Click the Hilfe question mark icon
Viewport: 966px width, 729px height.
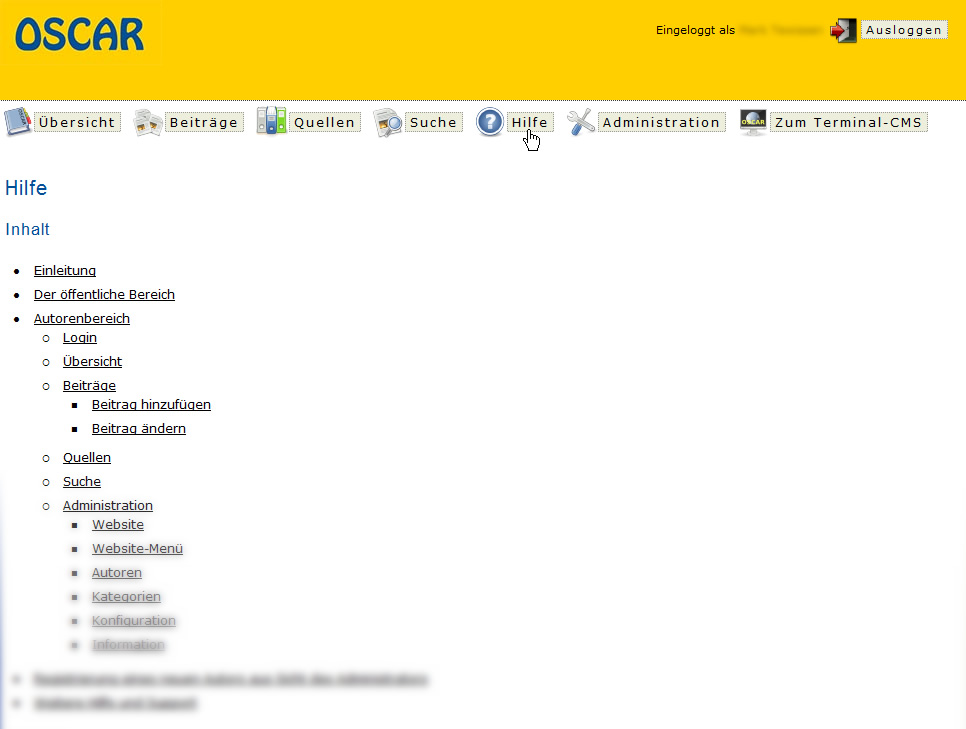pos(490,122)
